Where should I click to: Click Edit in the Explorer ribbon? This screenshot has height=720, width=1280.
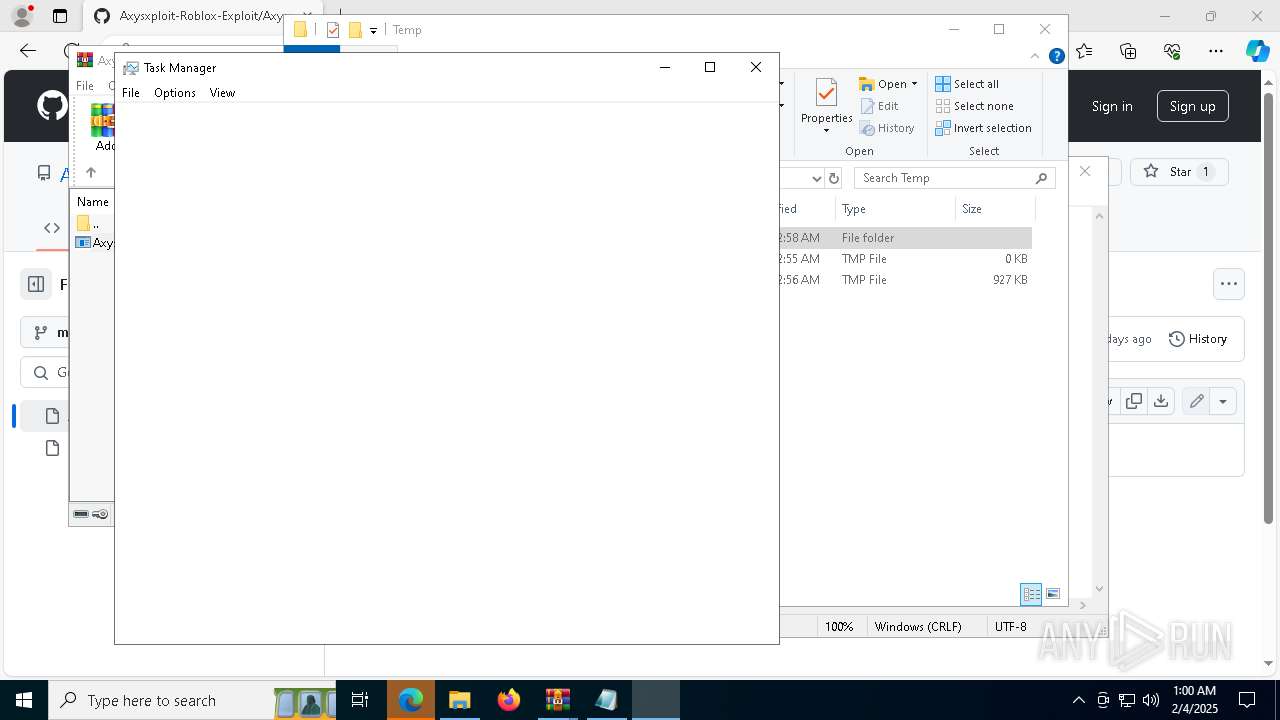[879, 106]
